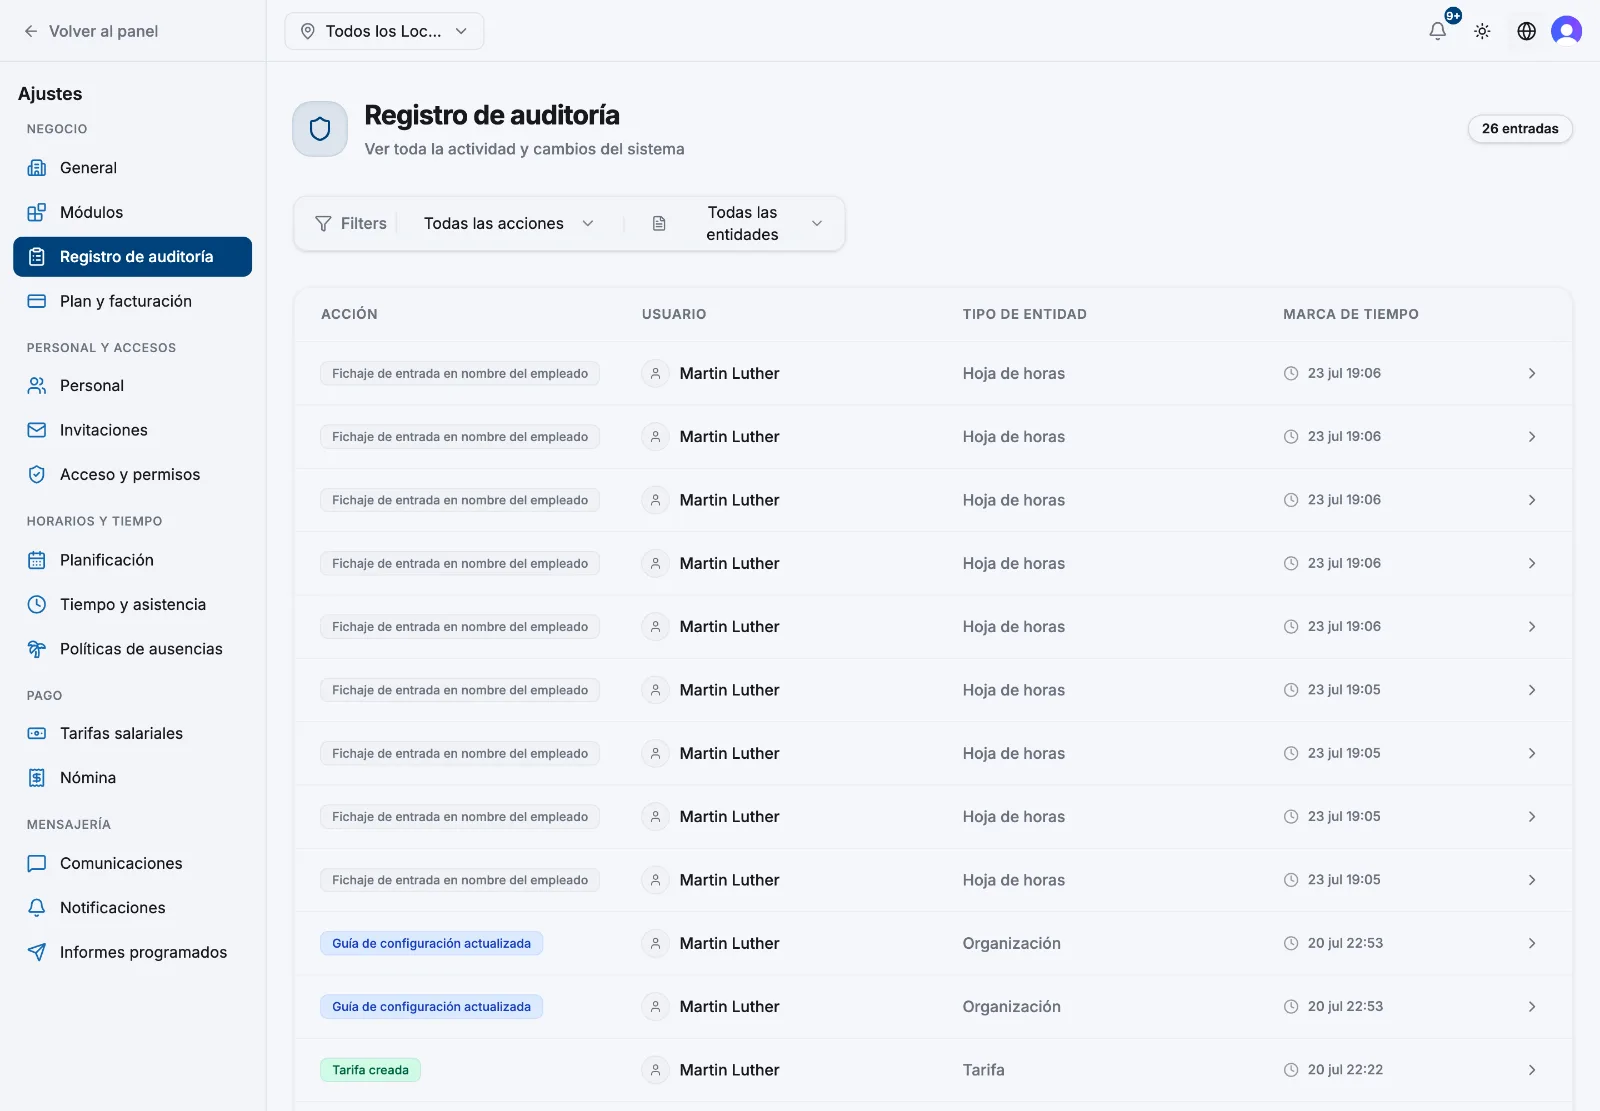This screenshot has width=1600, height=1111.
Task: Open Informes programados
Action: 132,952
